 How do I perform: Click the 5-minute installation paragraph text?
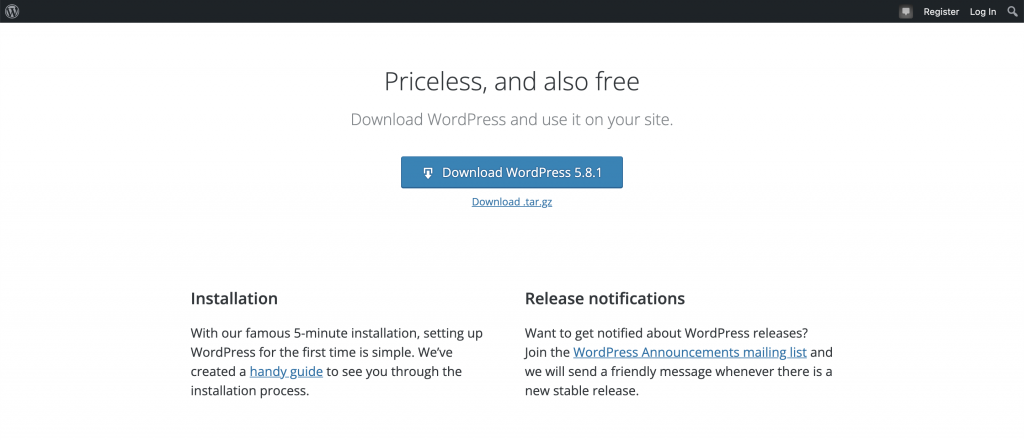coord(336,362)
